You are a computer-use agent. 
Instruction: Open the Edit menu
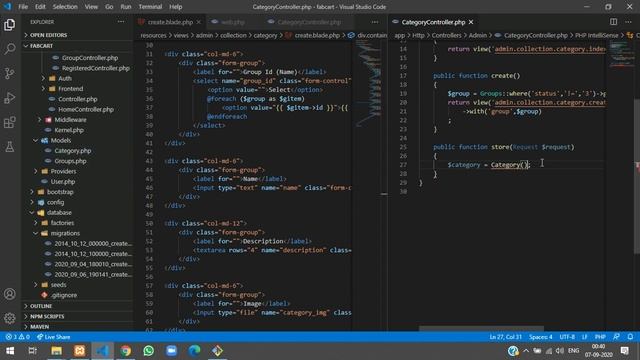coord(40,7)
